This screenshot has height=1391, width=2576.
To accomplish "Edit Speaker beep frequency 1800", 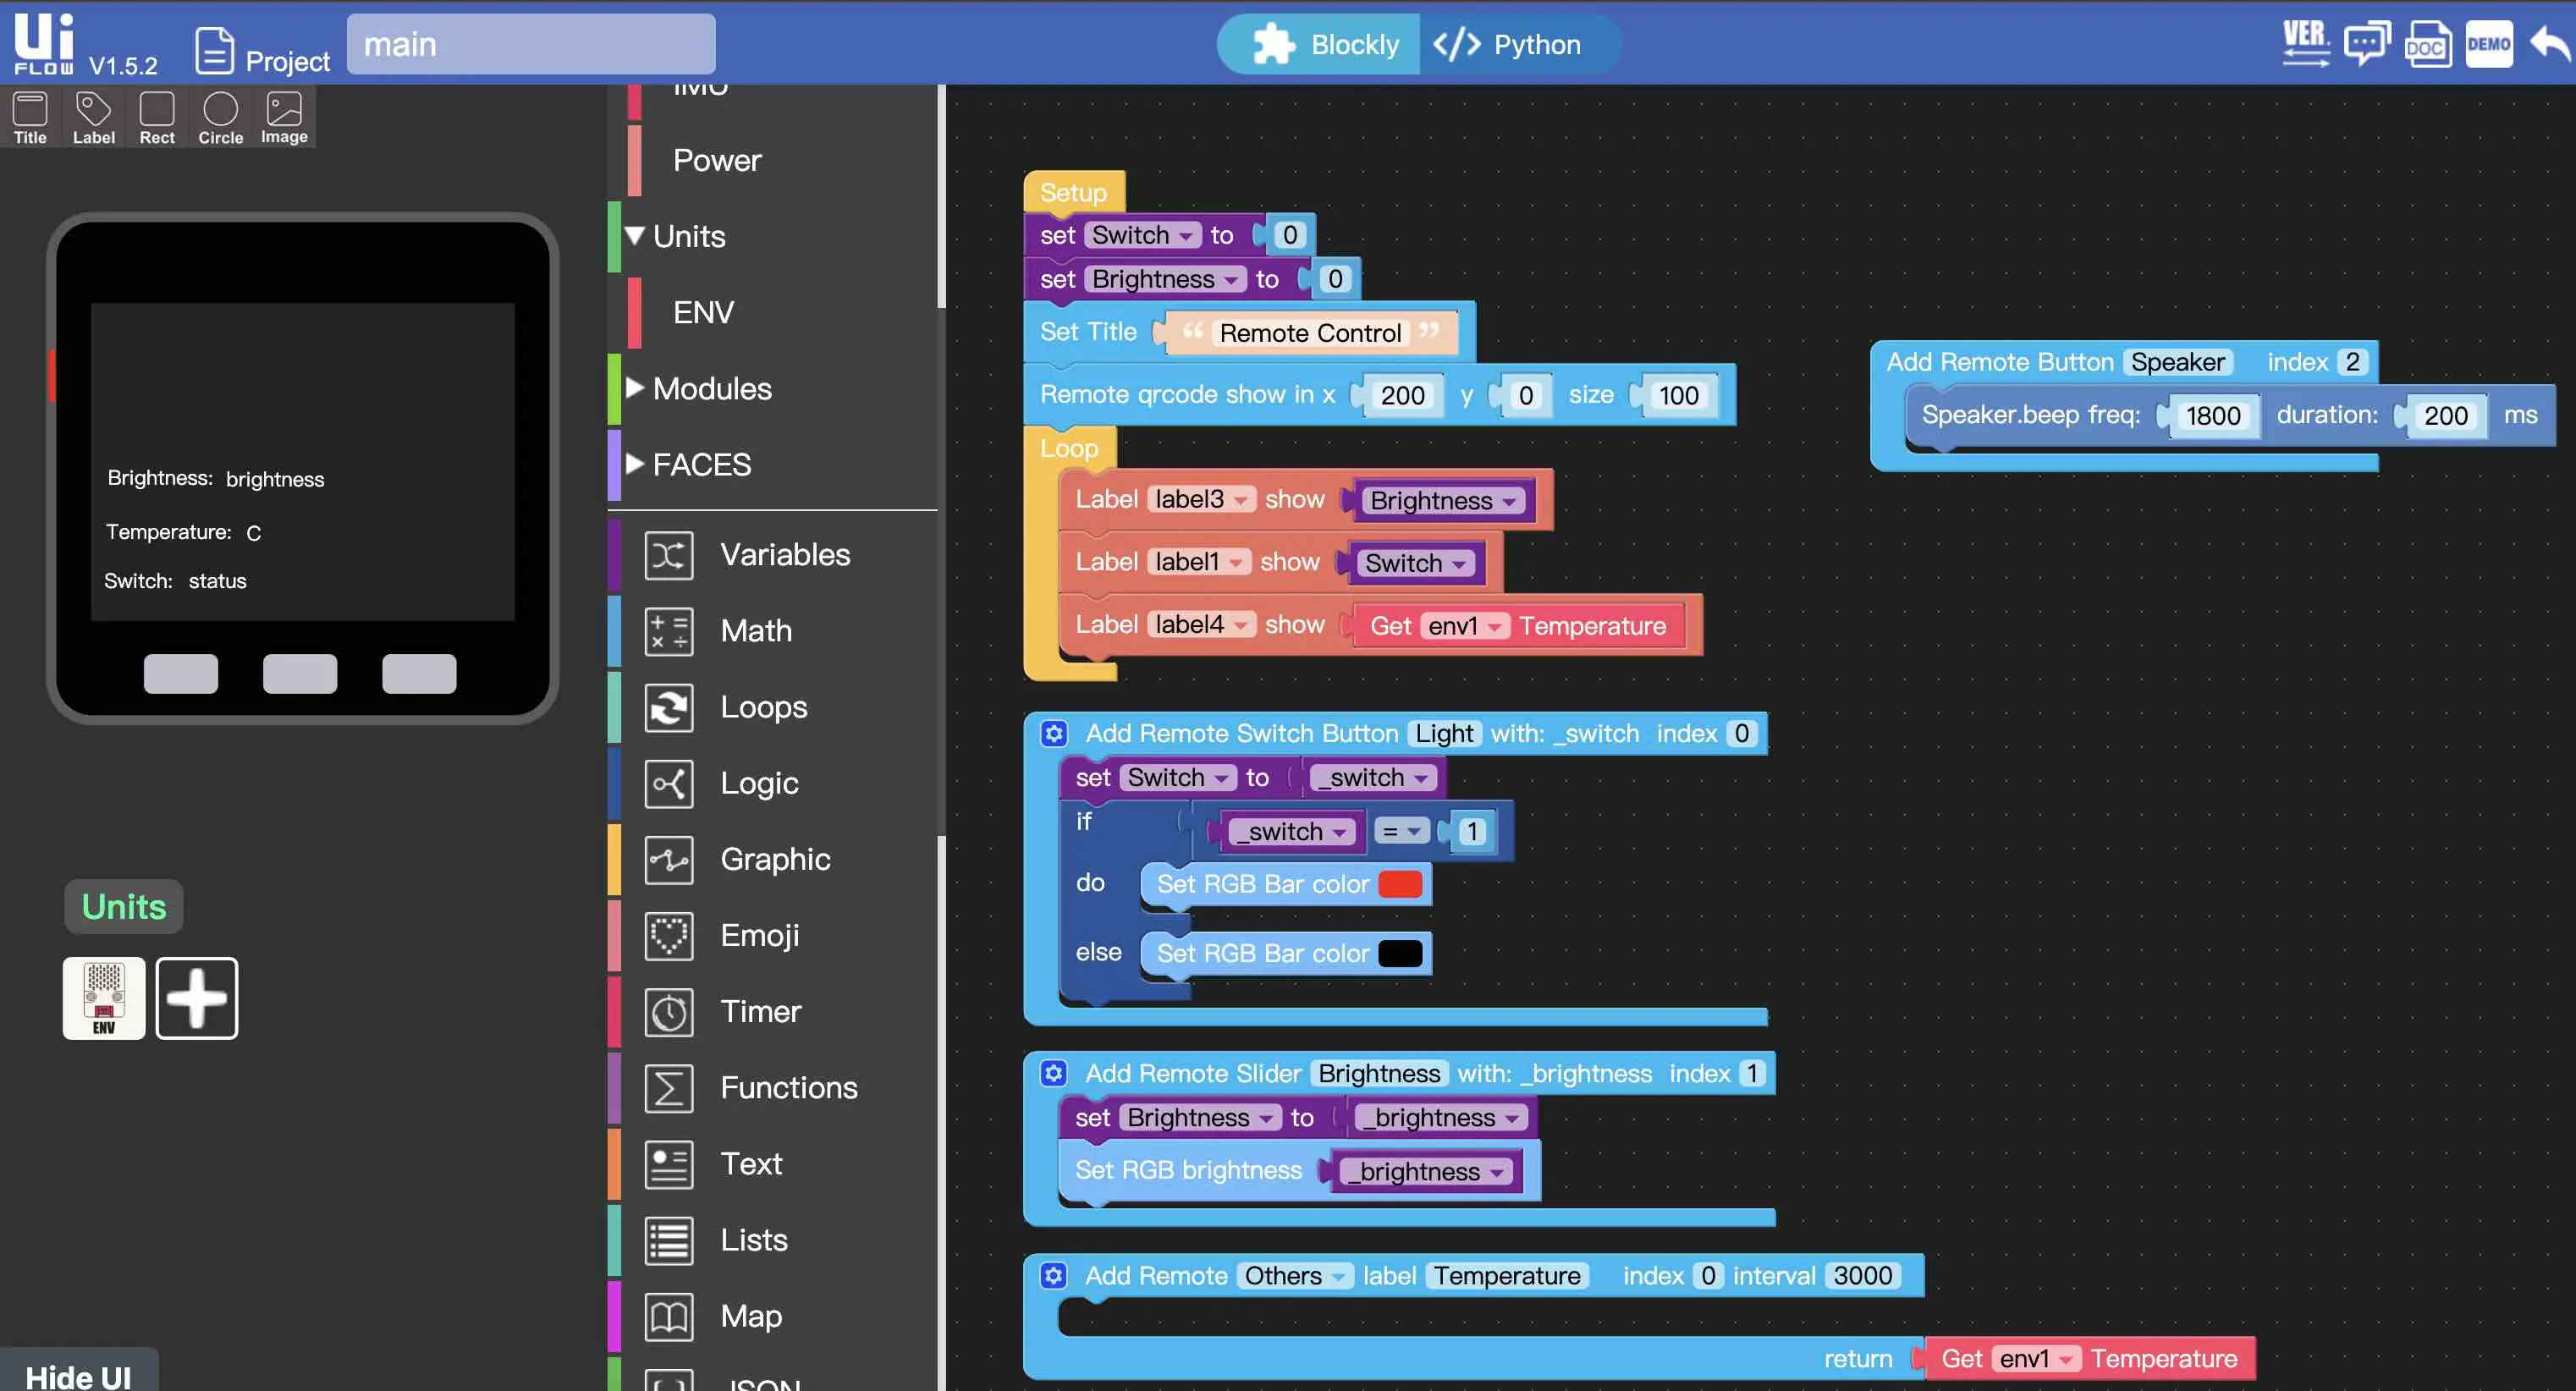I will (x=2213, y=415).
